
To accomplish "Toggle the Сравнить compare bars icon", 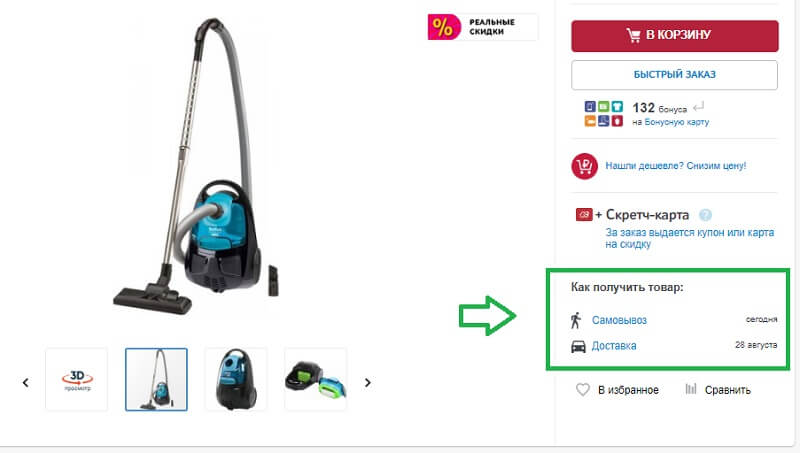I will [x=691, y=389].
